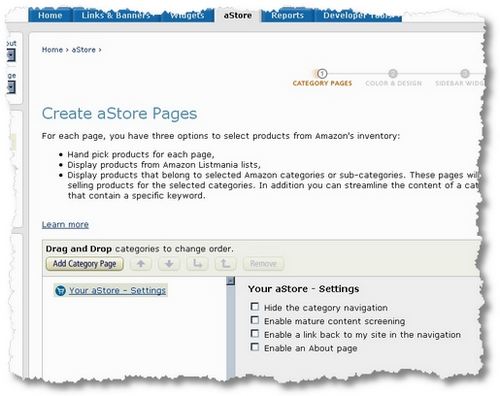The width and height of the screenshot is (500, 396).
Task: Select the aStore tab
Action: pos(238,15)
